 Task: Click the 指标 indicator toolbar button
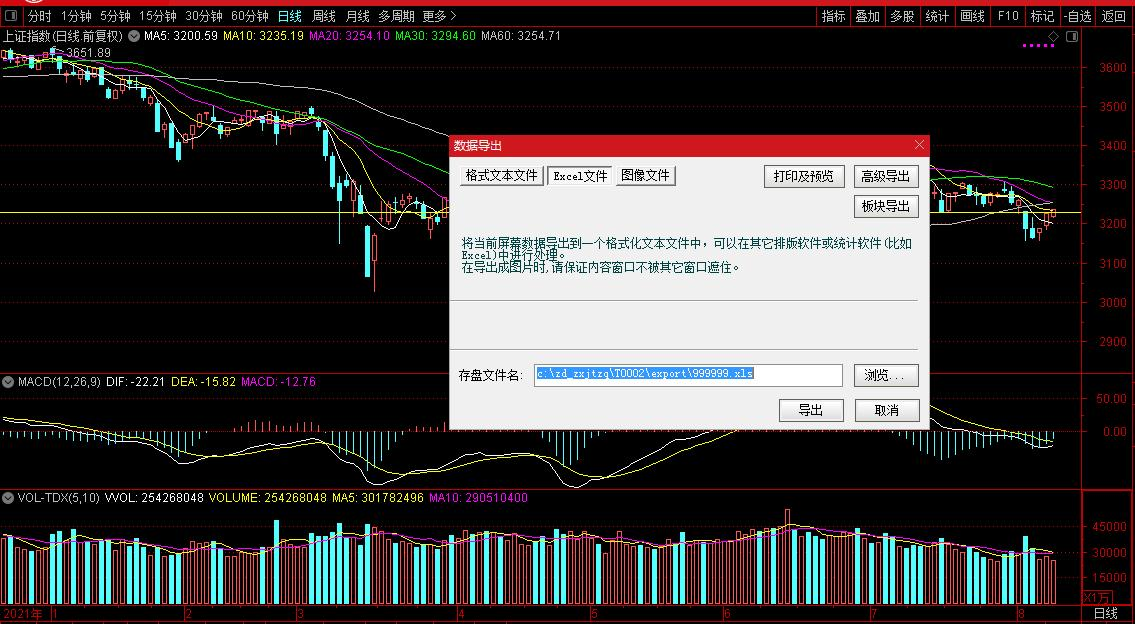(833, 16)
